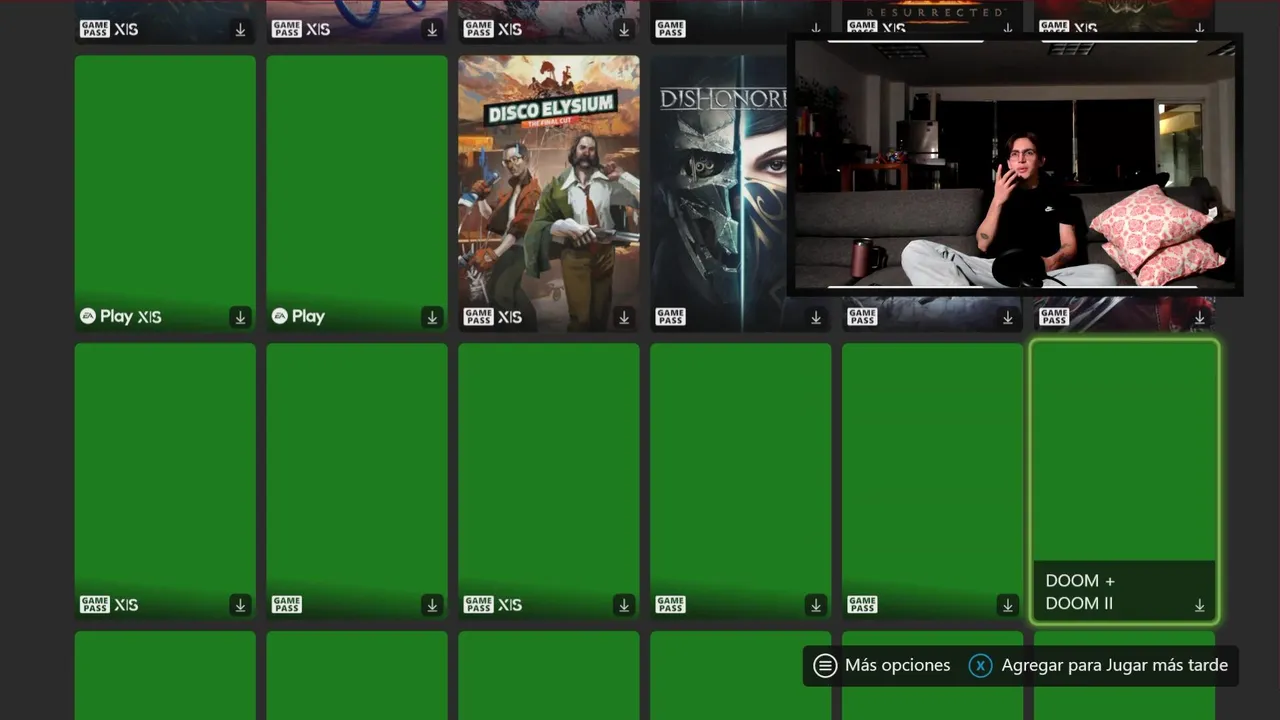Click the EA Play X|S logo badge

pos(121,317)
